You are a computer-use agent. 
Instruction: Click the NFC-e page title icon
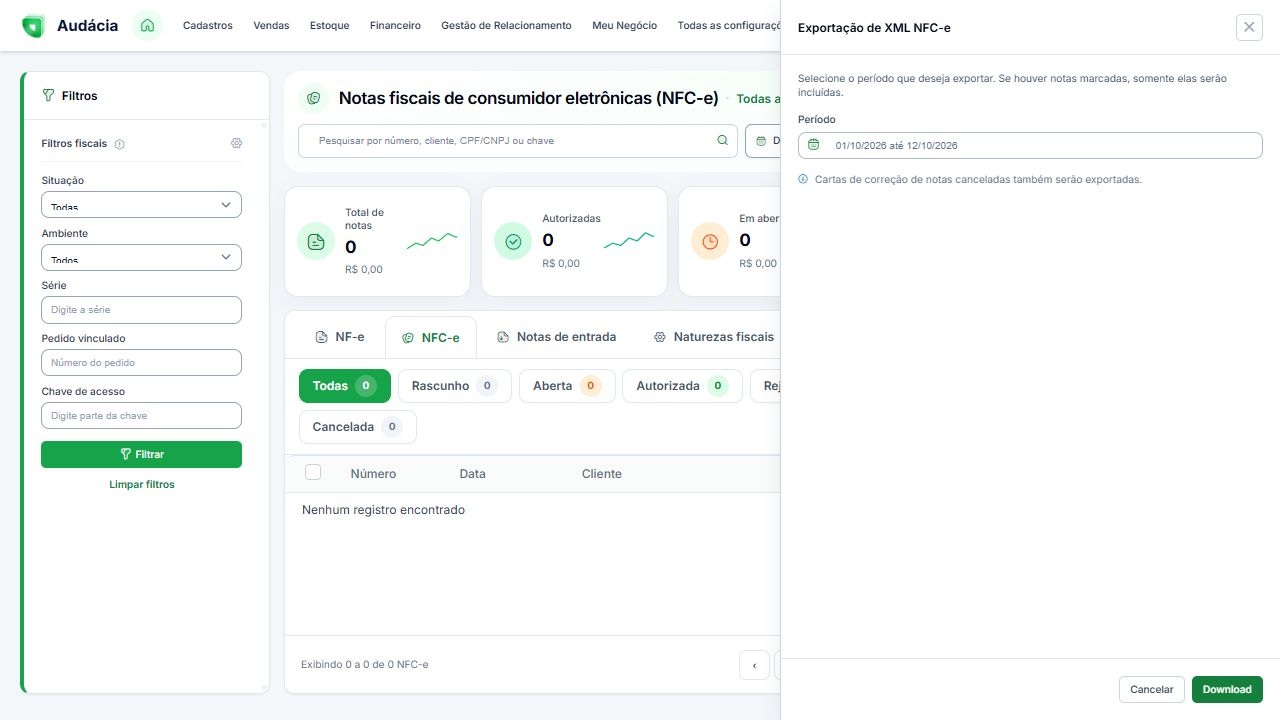[314, 98]
